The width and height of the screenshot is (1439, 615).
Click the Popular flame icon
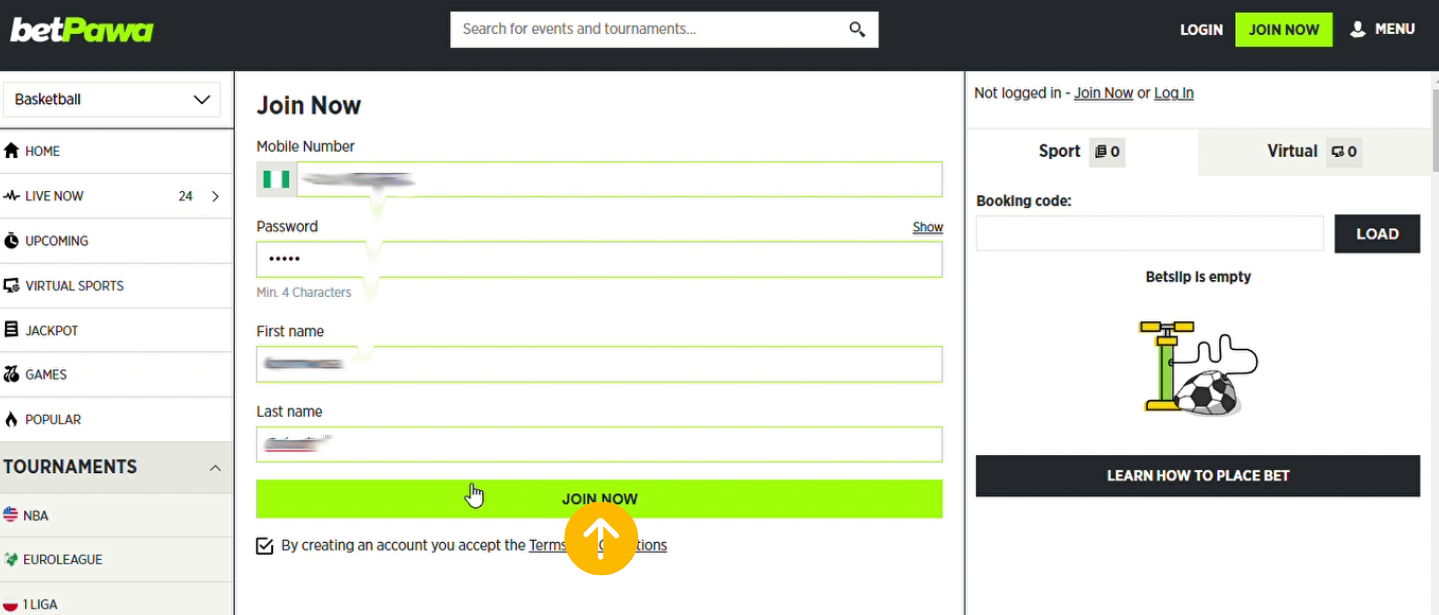click(x=12, y=420)
